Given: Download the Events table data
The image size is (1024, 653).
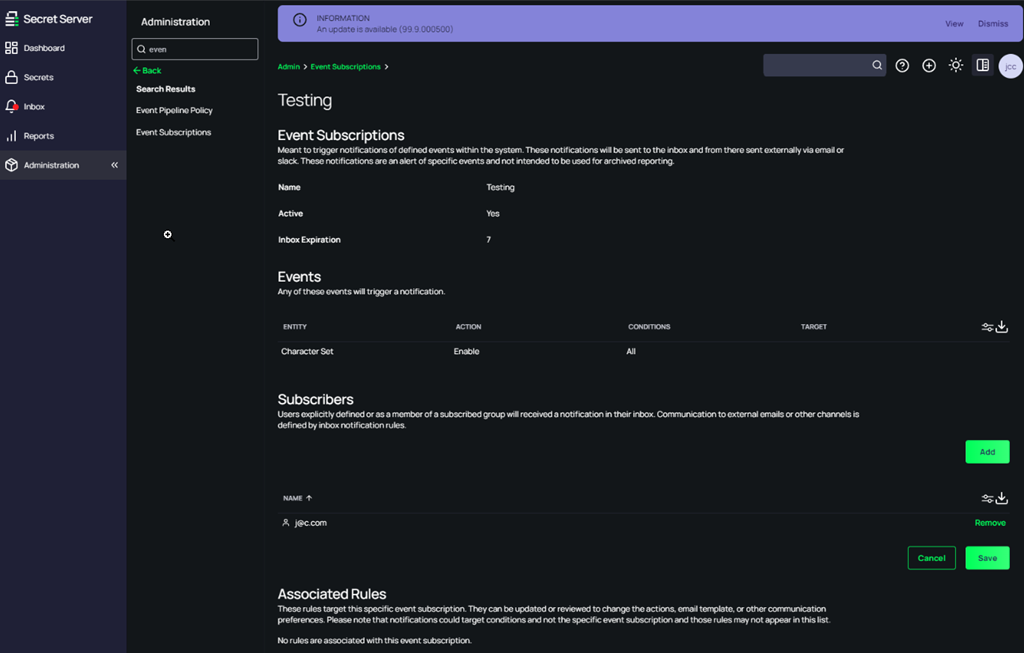Looking at the screenshot, I should [x=1002, y=327].
